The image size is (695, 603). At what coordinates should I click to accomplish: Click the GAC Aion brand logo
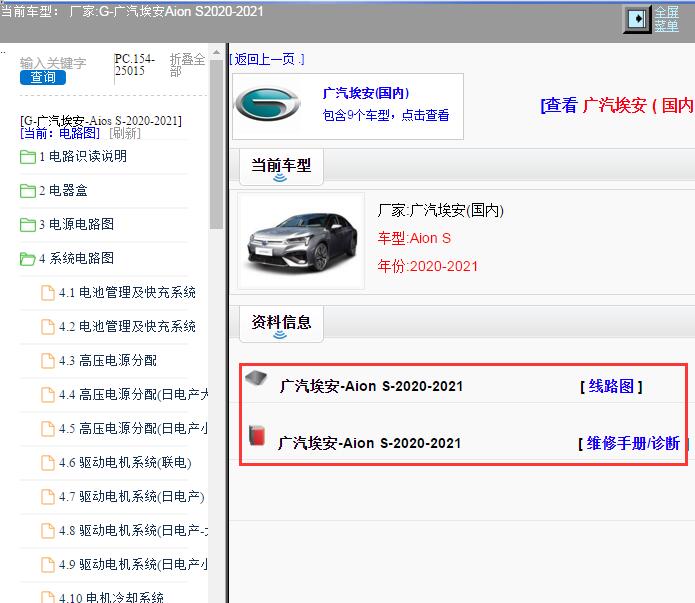point(267,105)
